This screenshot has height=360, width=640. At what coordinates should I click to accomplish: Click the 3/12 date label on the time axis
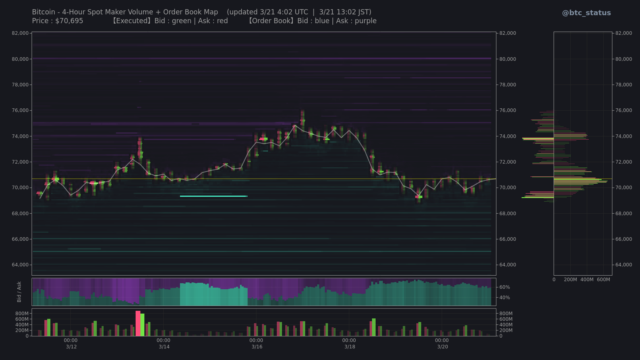(x=71, y=347)
